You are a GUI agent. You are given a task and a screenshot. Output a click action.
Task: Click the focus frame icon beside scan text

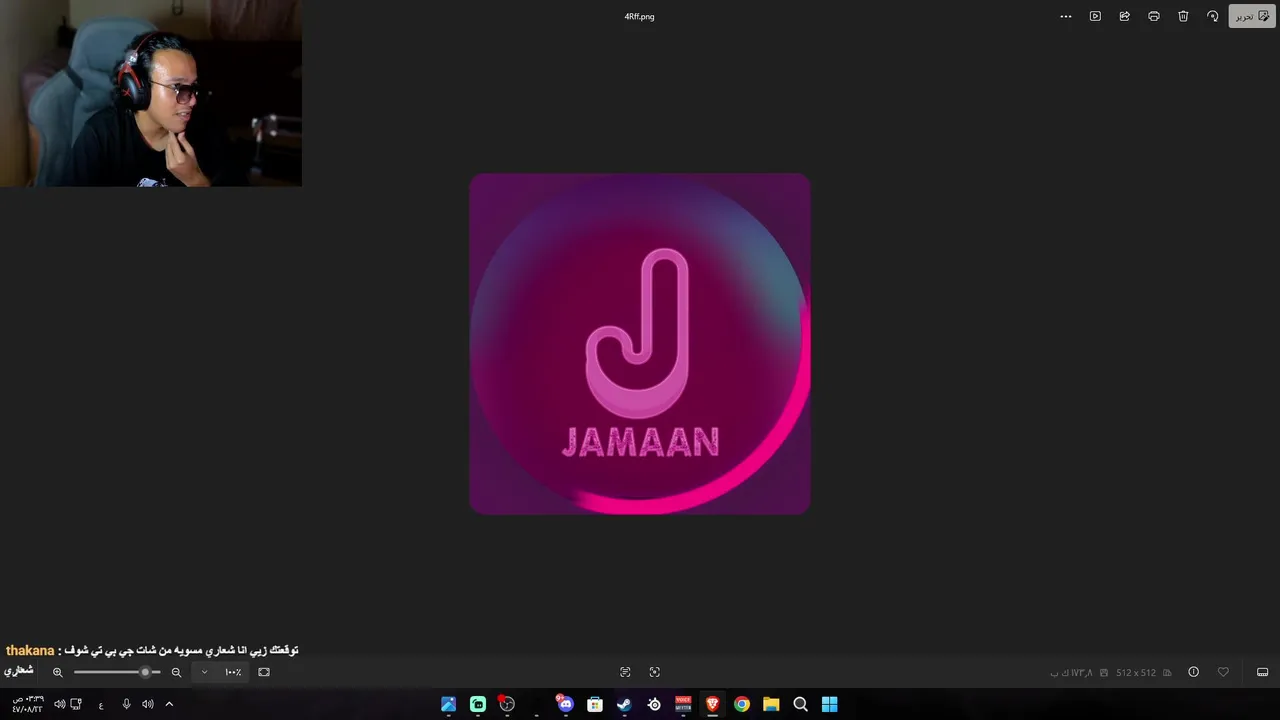click(x=655, y=672)
